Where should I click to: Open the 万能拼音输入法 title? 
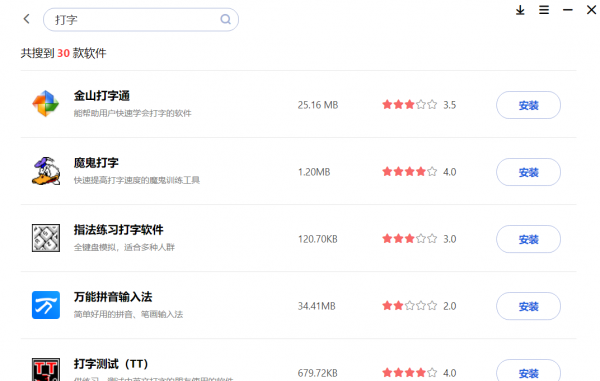(113, 297)
